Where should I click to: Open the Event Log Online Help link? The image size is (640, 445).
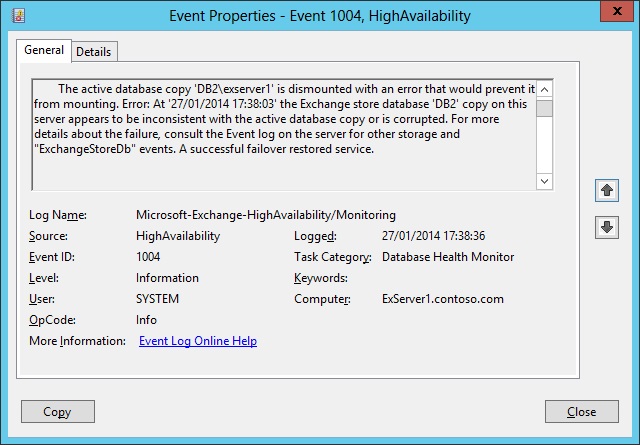coord(198,341)
